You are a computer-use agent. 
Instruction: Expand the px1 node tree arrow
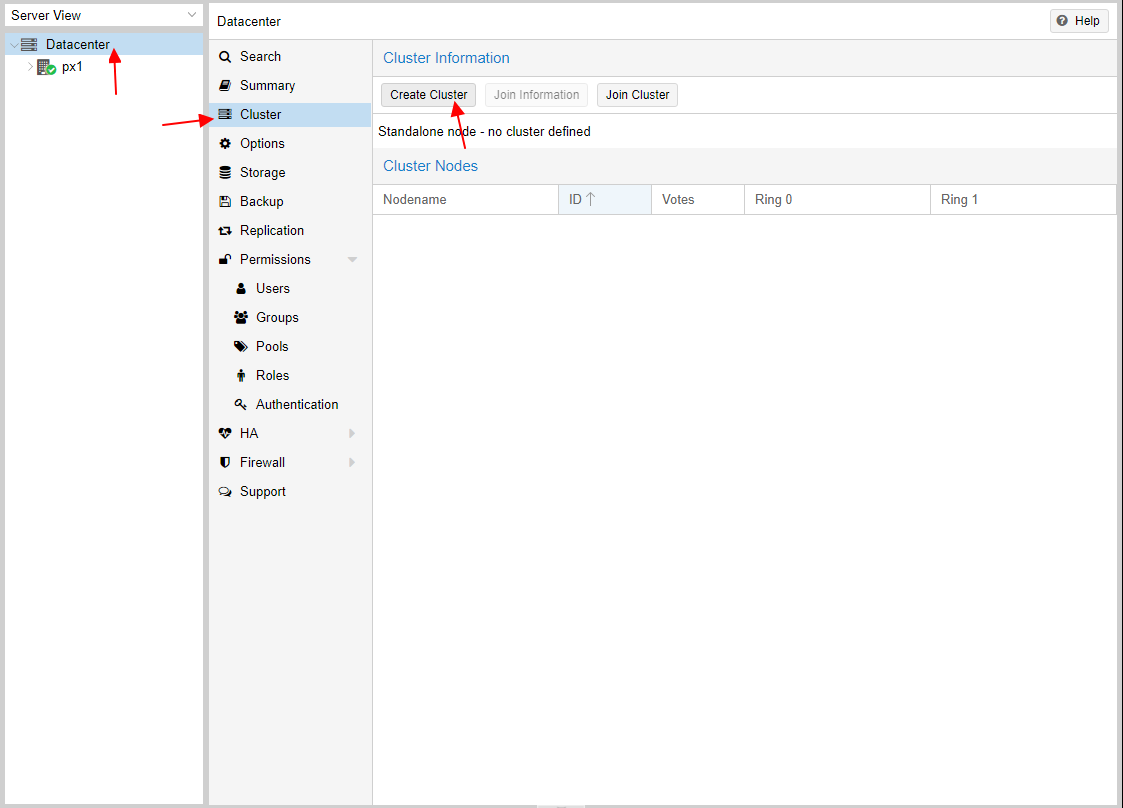pos(30,67)
